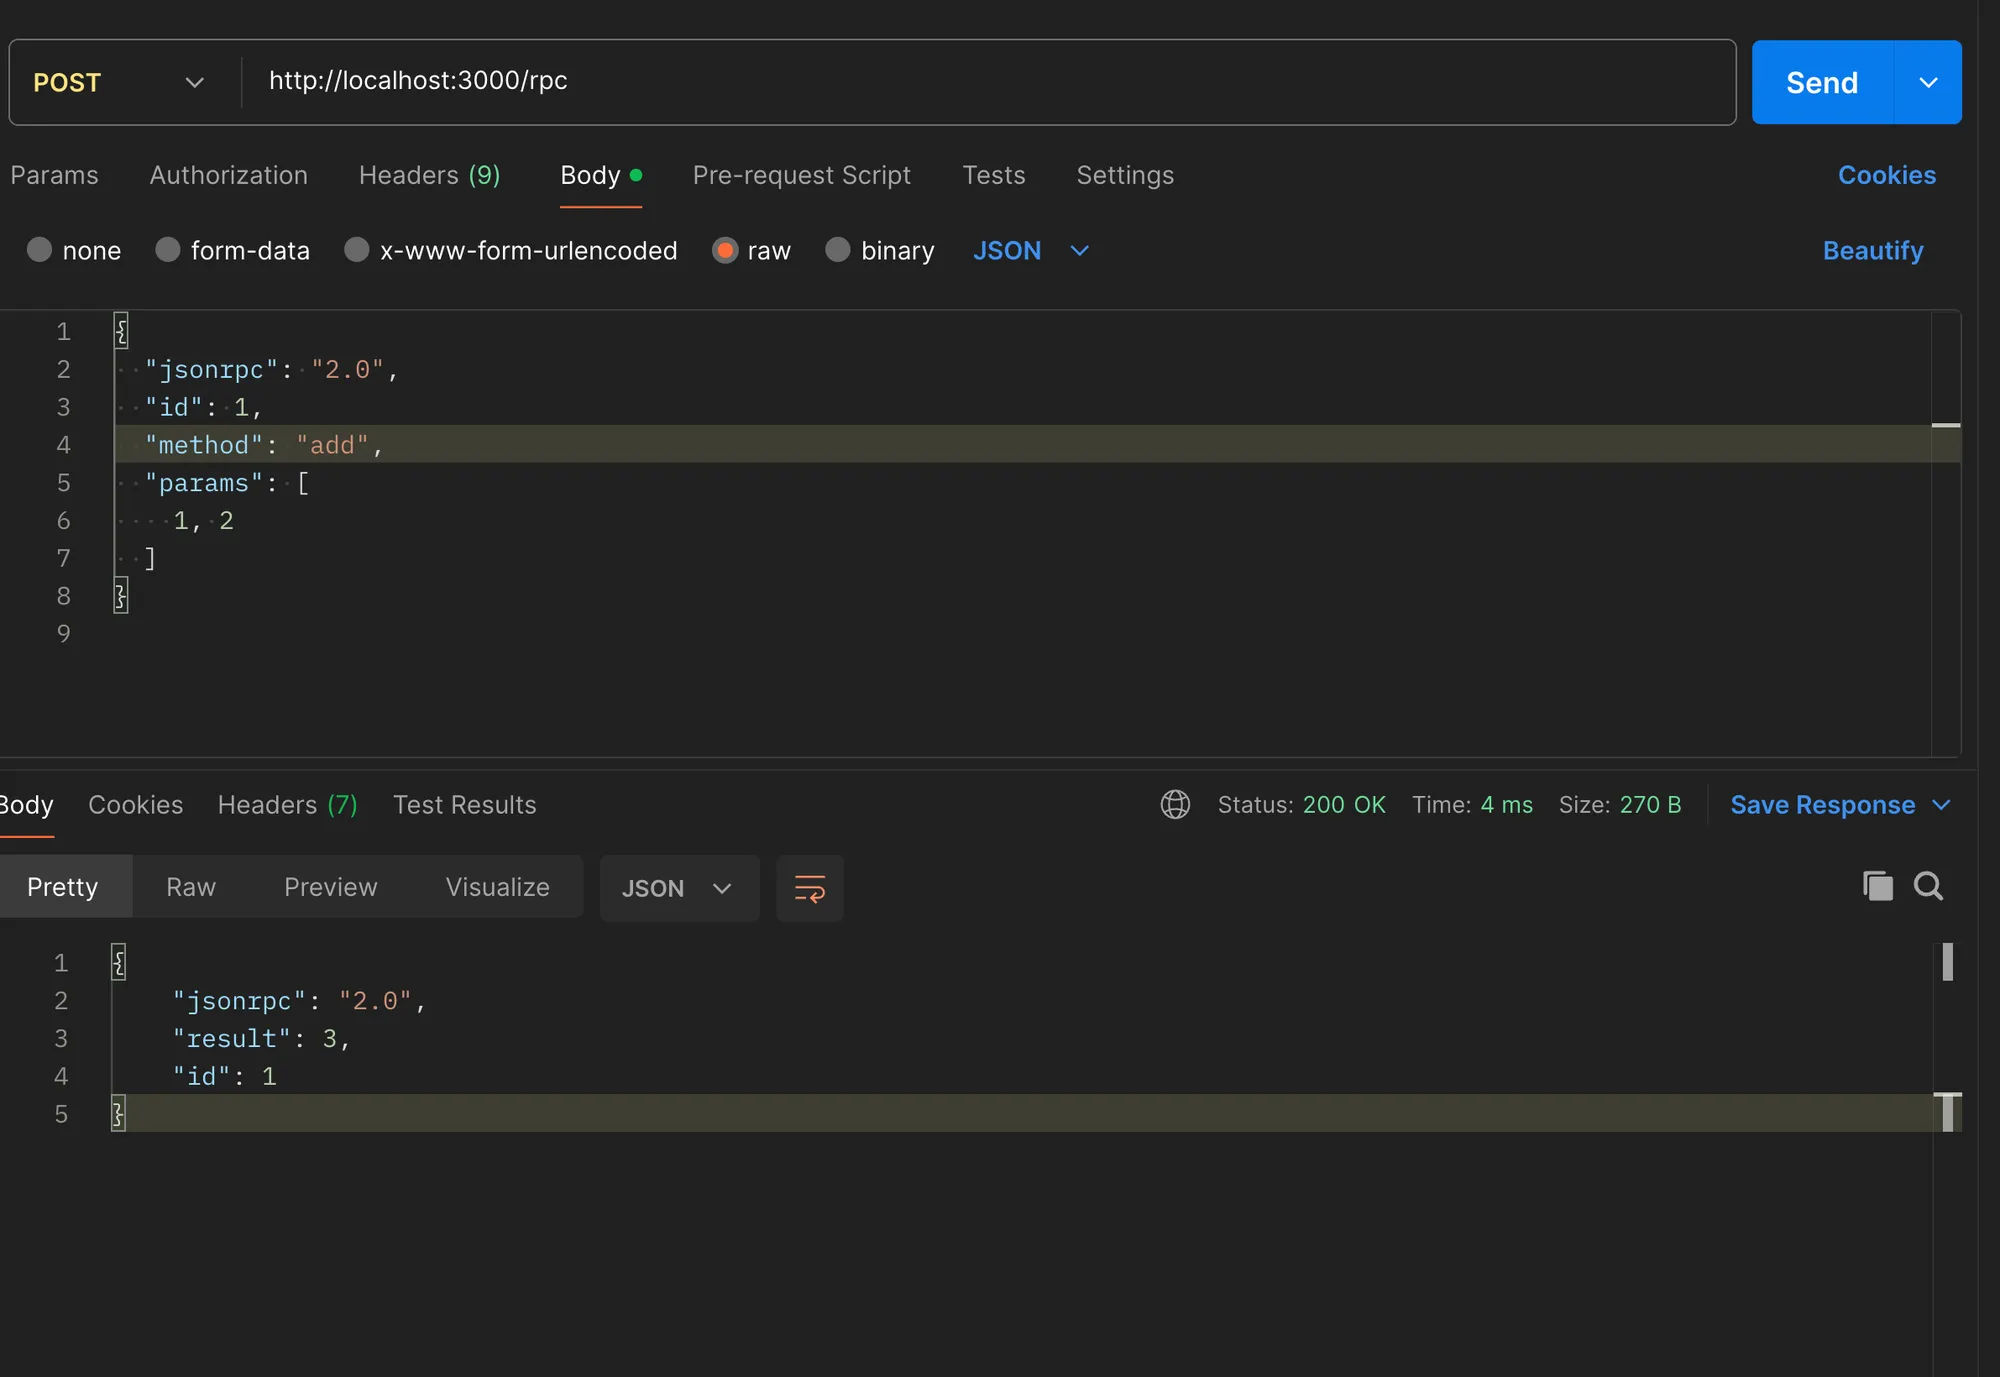Open the Cookies link
Image resolution: width=2000 pixels, height=1377 pixels.
[x=1886, y=175]
